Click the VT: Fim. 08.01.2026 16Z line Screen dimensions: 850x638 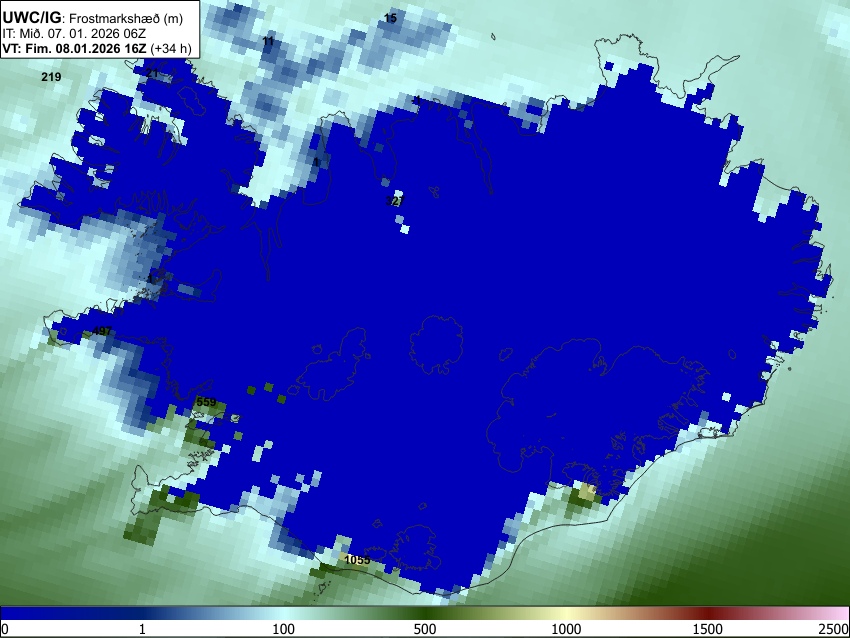96,48
